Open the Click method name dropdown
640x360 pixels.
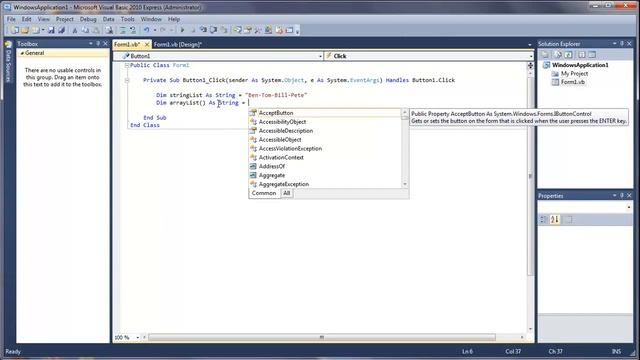click(531, 56)
